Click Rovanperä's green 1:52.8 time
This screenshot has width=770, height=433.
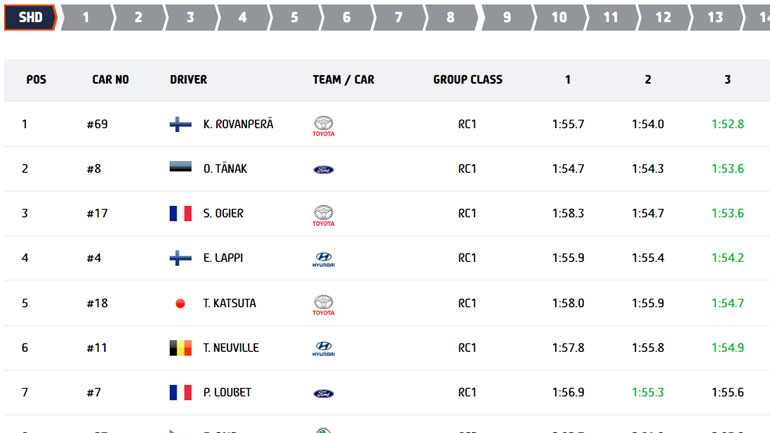click(x=727, y=124)
